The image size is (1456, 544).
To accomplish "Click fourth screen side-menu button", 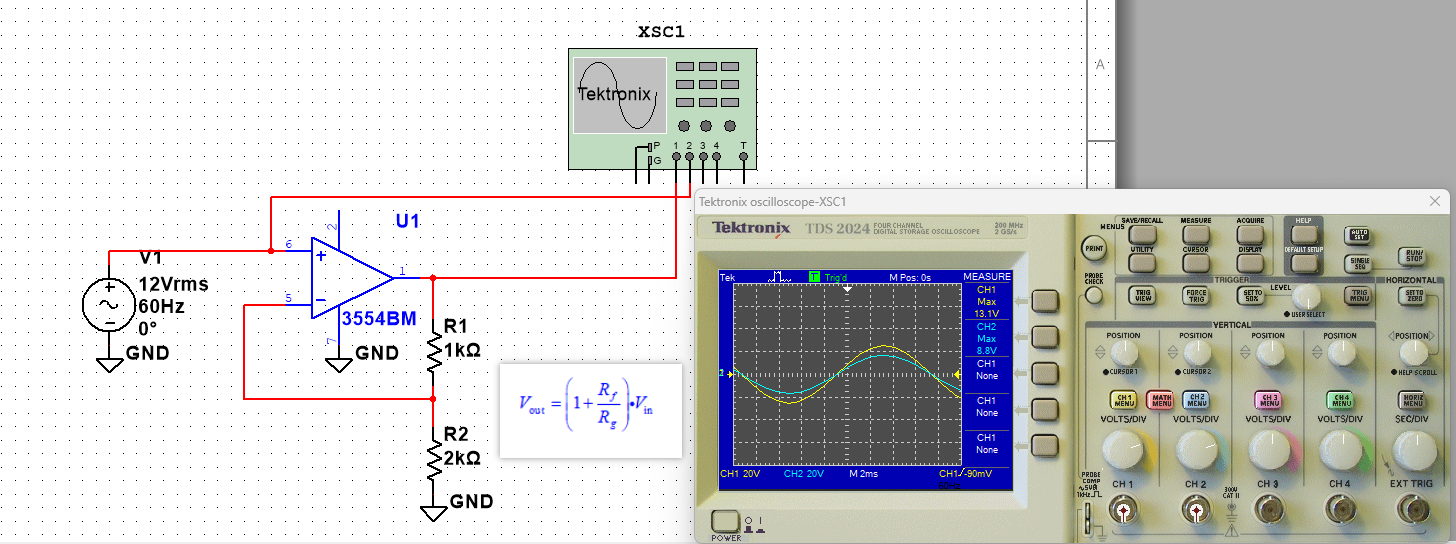I will 1045,409.
